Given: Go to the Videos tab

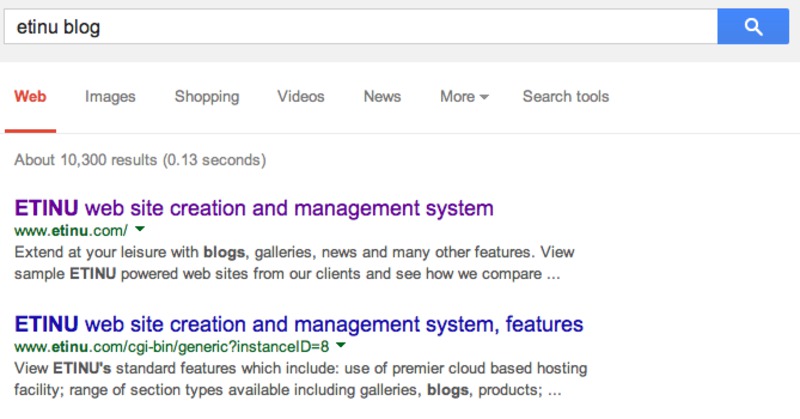Looking at the screenshot, I should 301,97.
